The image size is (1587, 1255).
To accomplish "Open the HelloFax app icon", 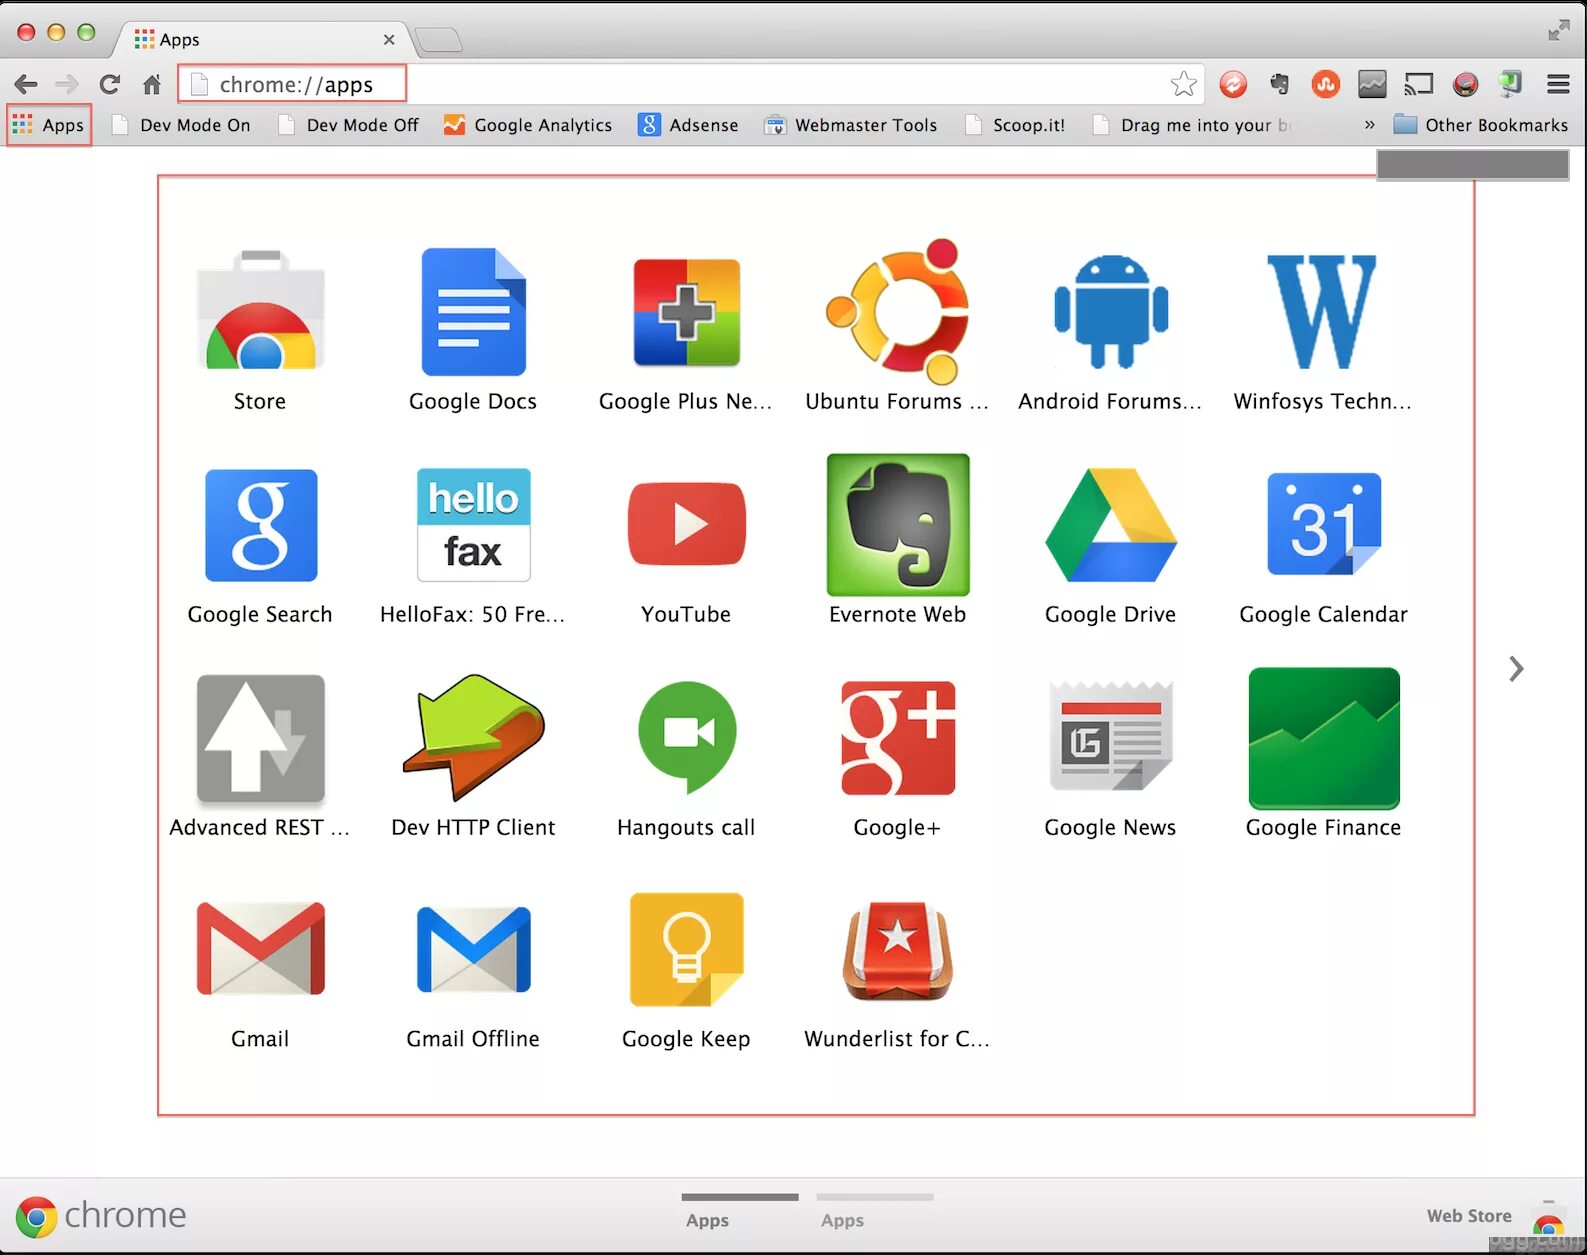I will (473, 525).
